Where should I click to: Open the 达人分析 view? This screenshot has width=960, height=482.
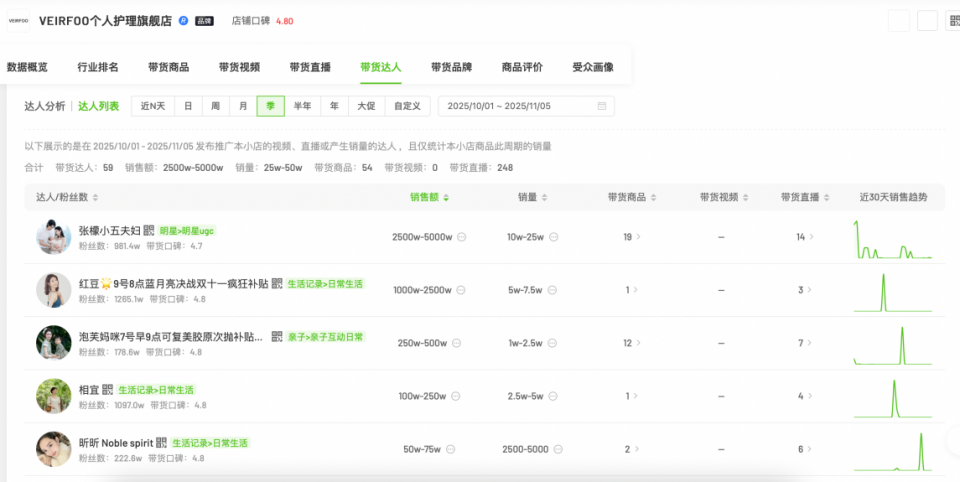click(x=45, y=106)
